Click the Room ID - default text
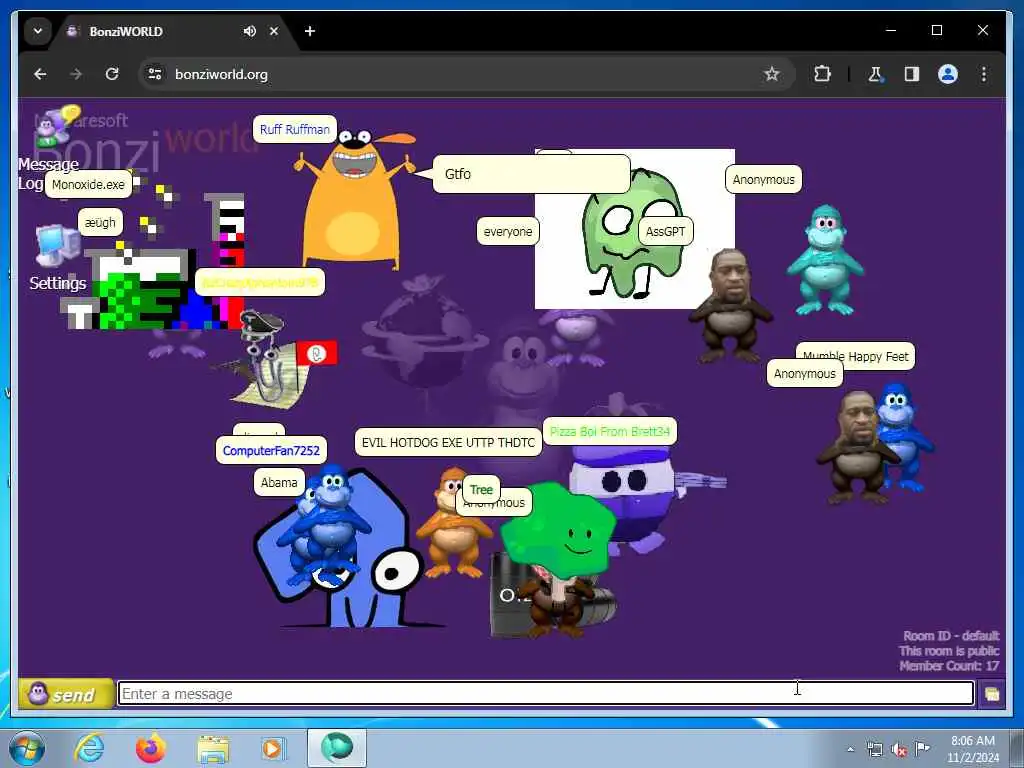The image size is (1024, 768). 951,635
